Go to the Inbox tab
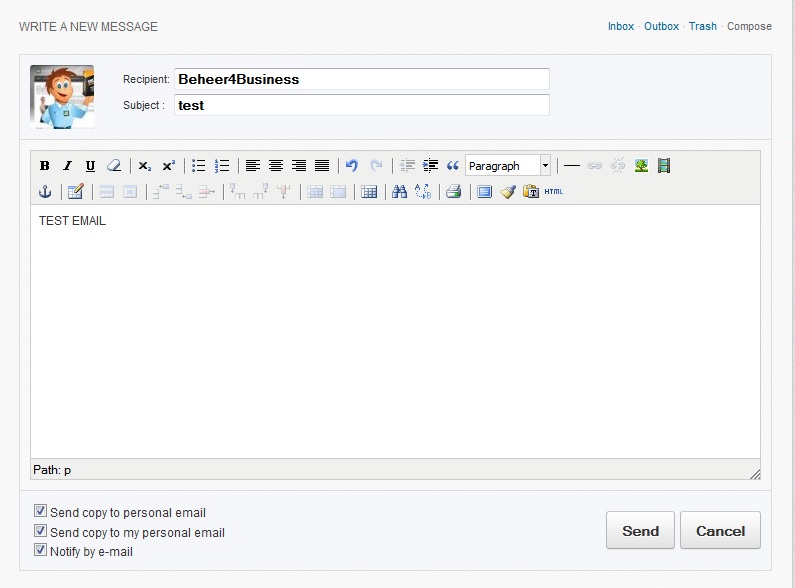This screenshot has height=588, width=795. pos(620,26)
